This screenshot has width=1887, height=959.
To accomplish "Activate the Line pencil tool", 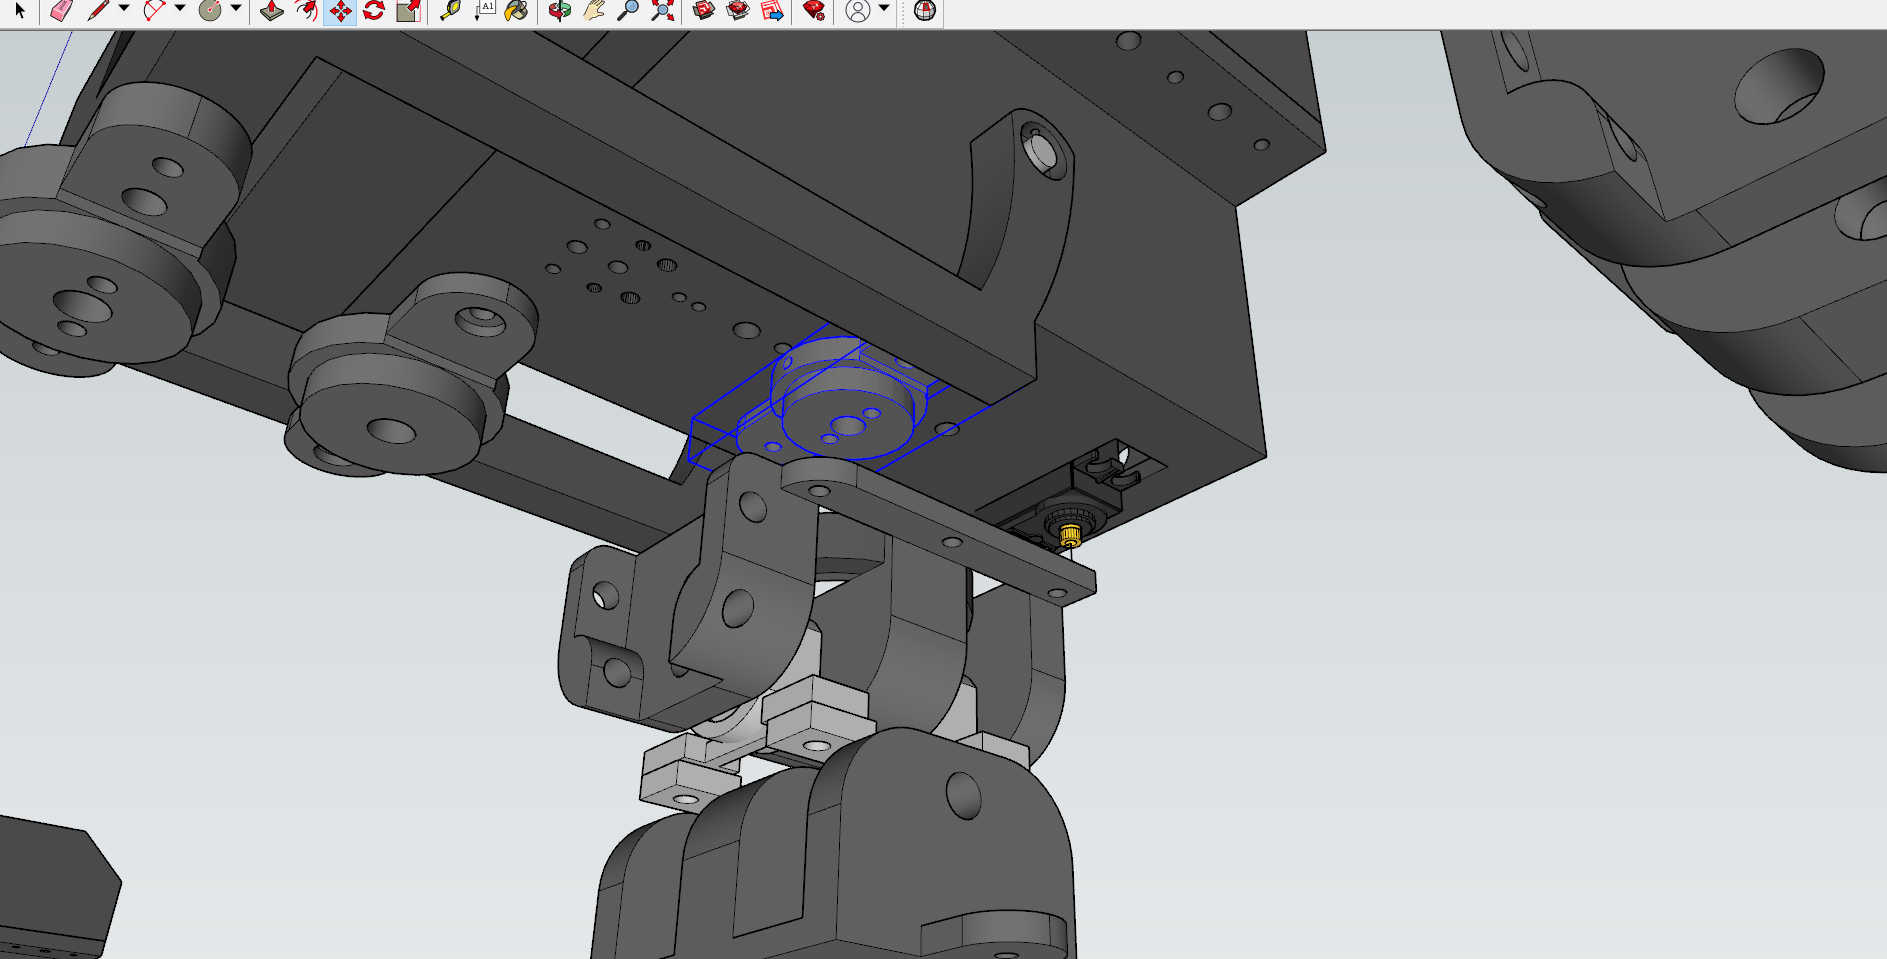I will pyautogui.click(x=97, y=11).
